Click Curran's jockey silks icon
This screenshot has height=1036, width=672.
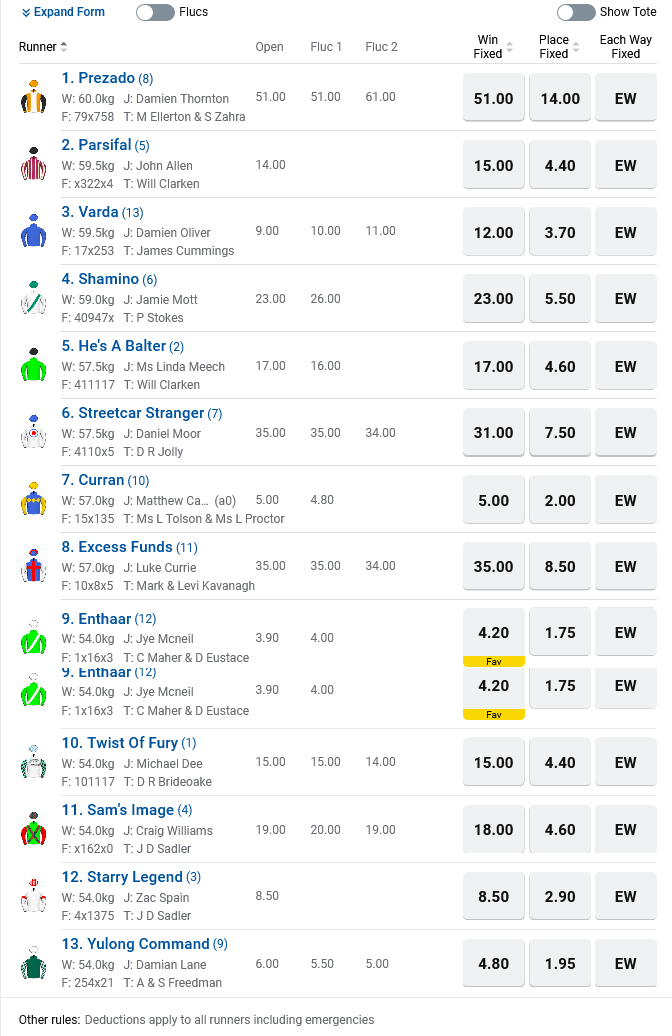(x=33, y=499)
